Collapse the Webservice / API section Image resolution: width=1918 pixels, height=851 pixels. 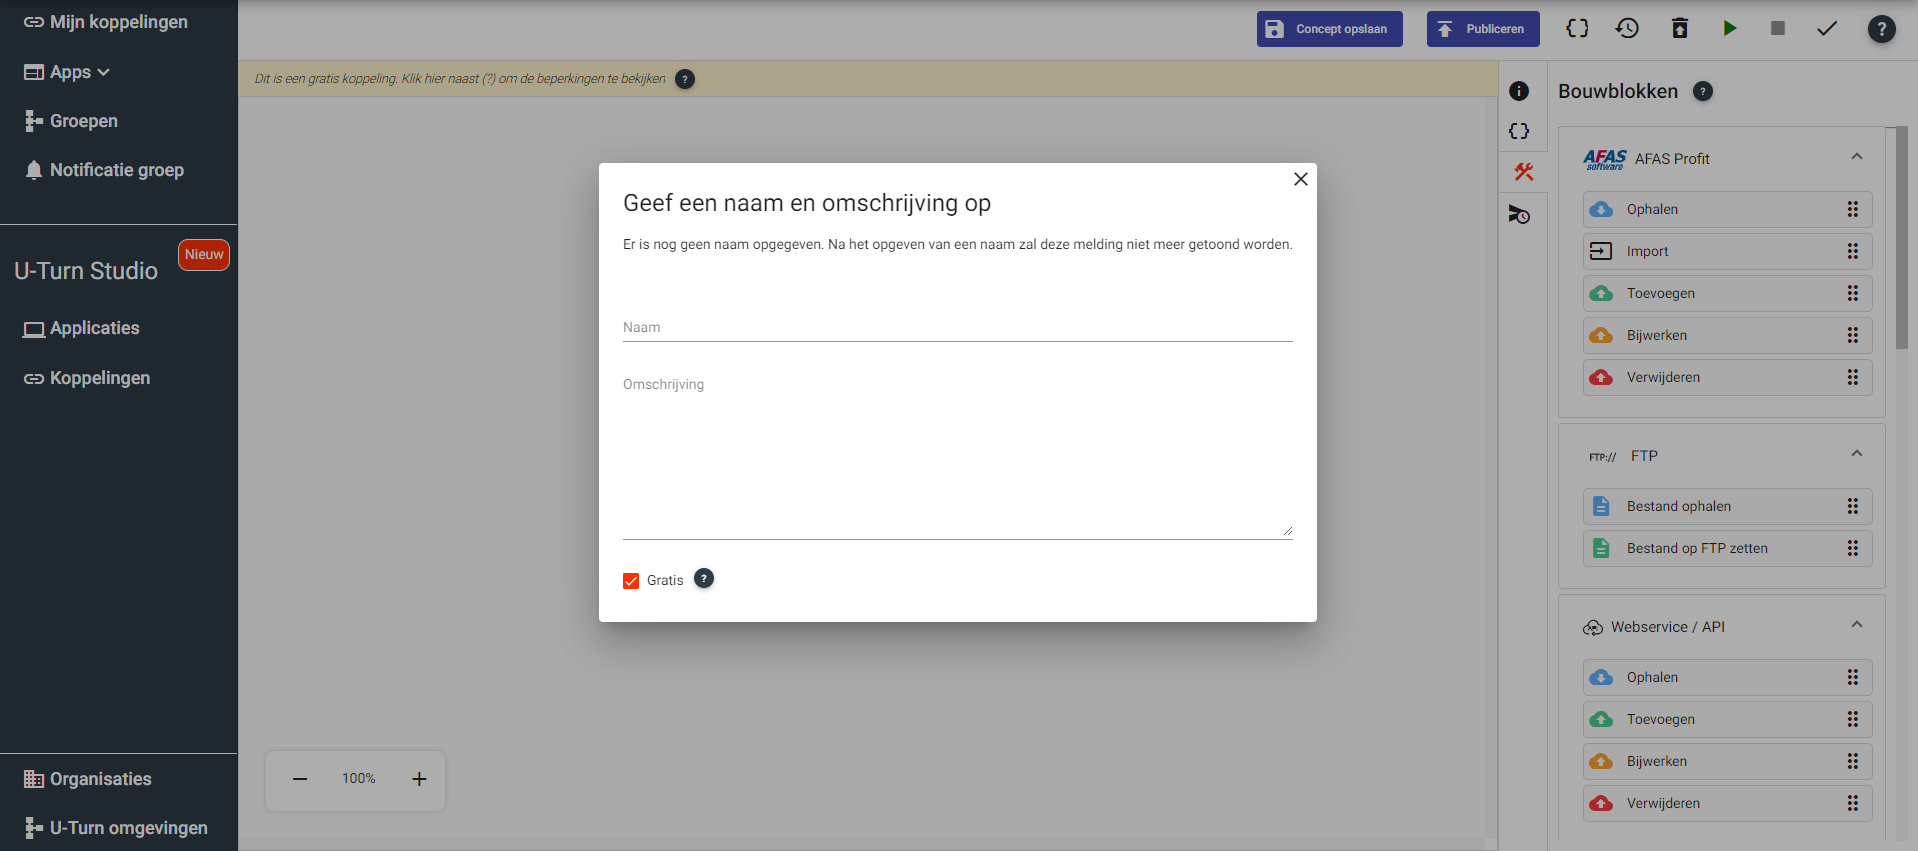(1856, 625)
